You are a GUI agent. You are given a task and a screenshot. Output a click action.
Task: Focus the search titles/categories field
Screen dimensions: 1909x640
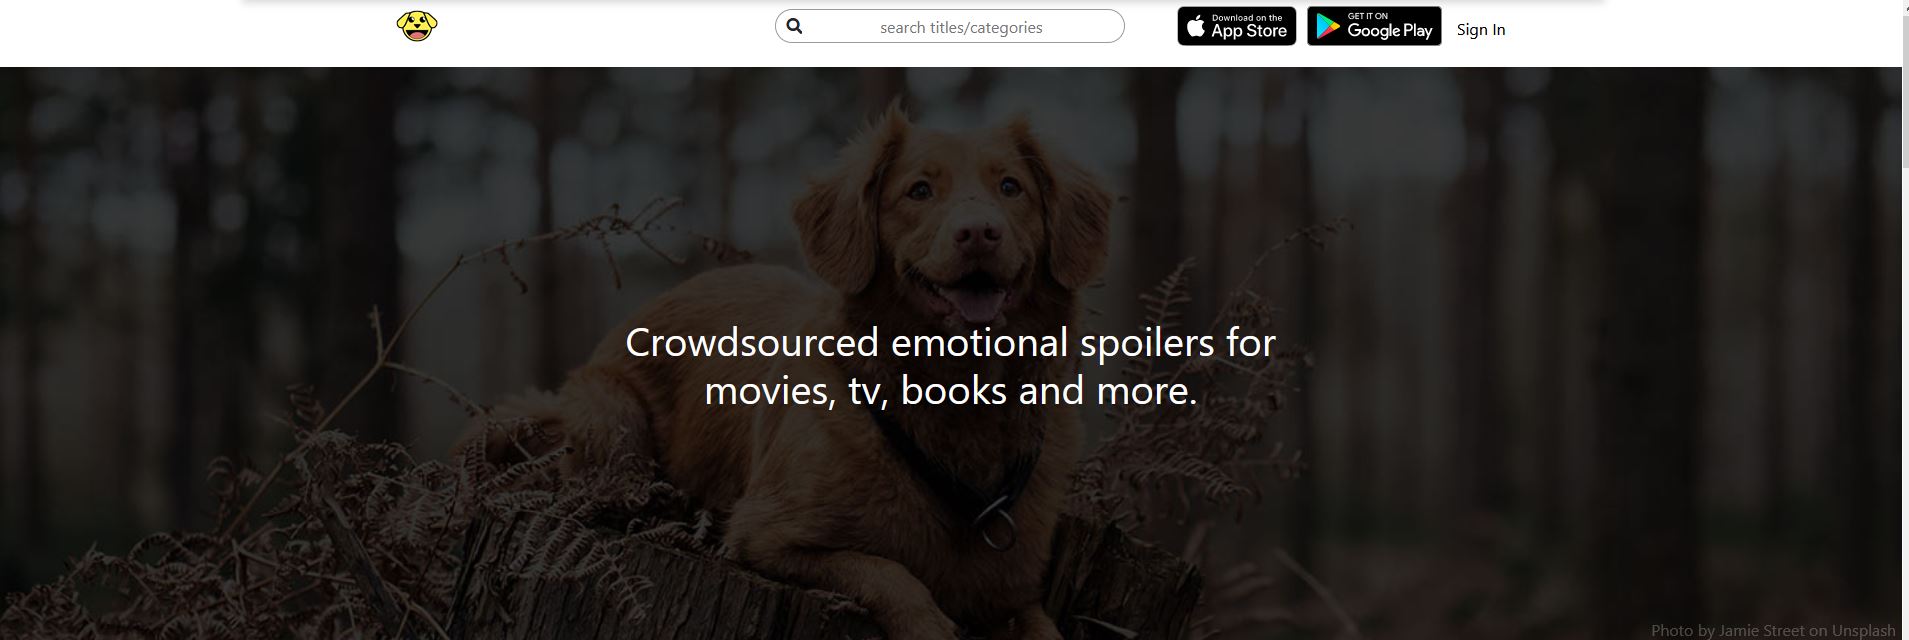tap(949, 27)
